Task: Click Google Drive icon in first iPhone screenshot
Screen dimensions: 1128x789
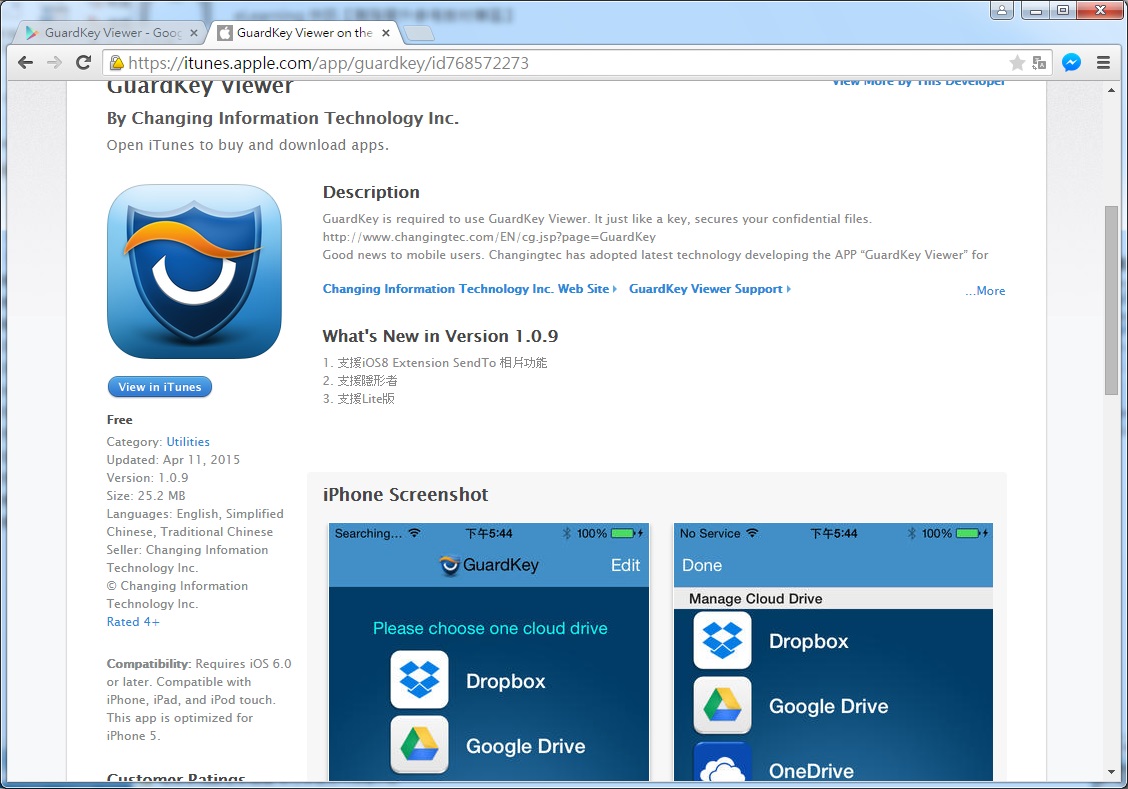Action: [419, 744]
